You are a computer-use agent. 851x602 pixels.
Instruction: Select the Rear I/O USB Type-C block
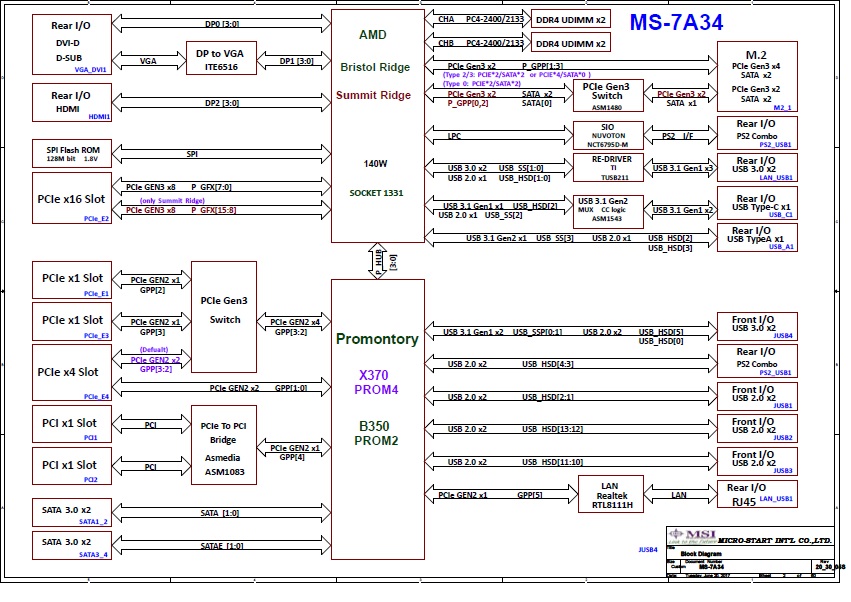click(755, 206)
